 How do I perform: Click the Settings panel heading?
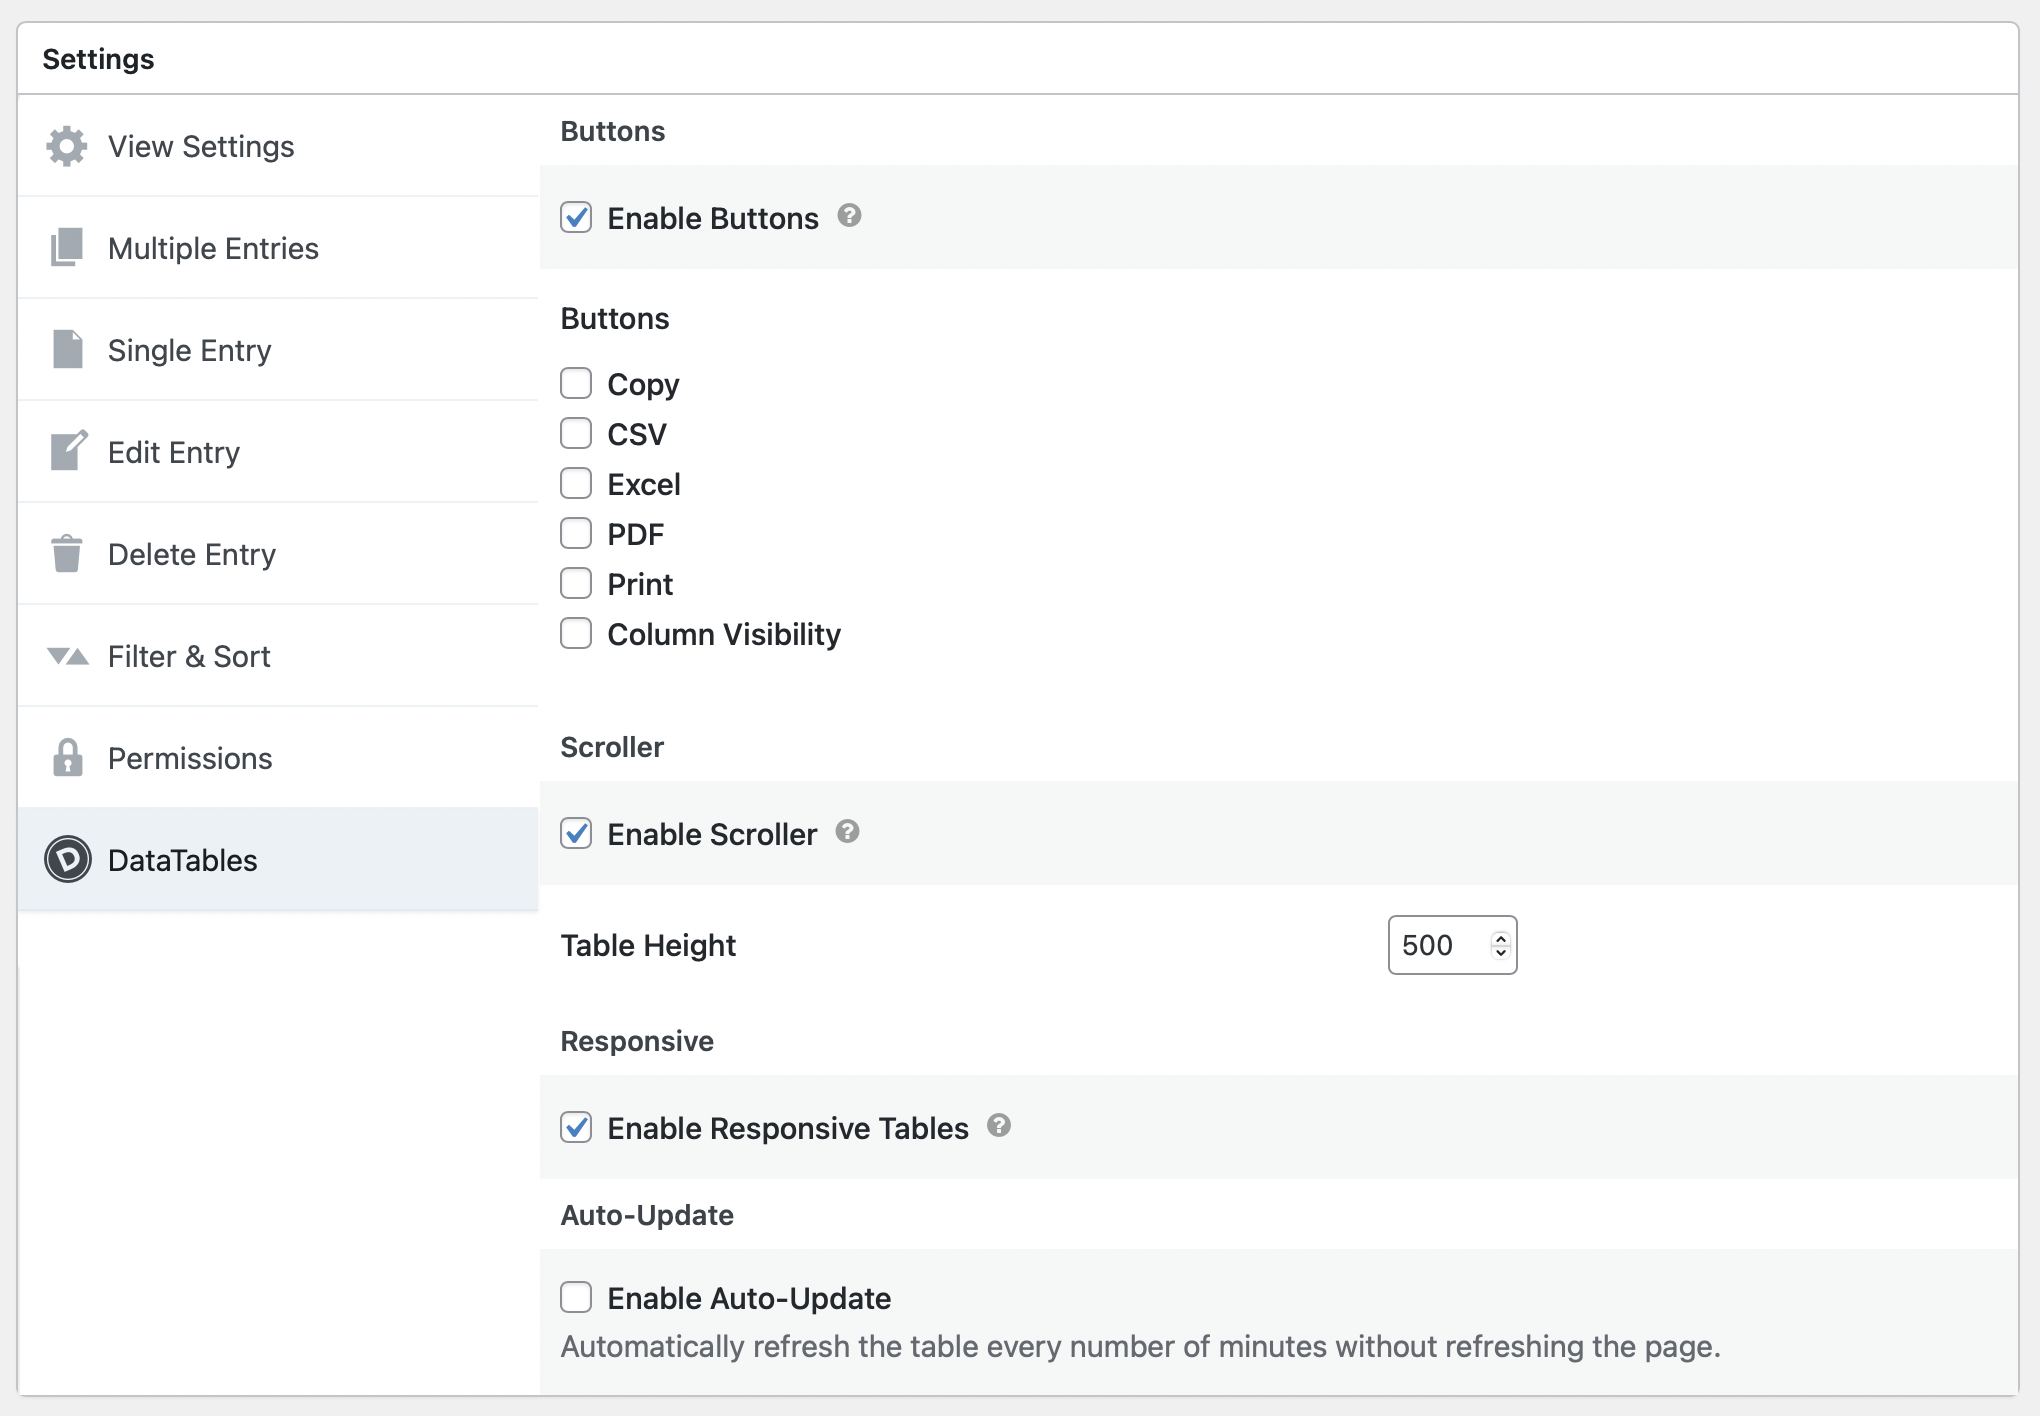[x=98, y=59]
